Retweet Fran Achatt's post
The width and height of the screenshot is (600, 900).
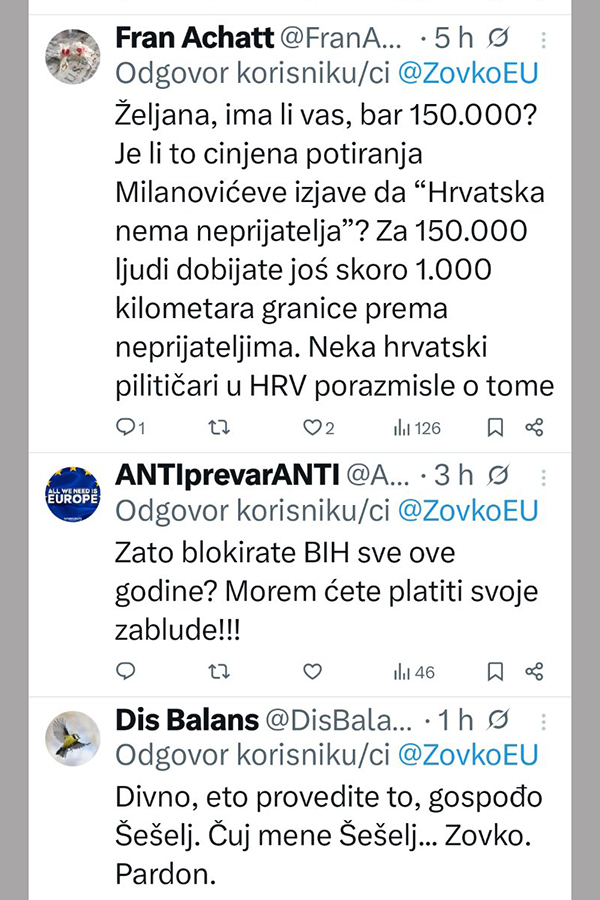point(218,428)
